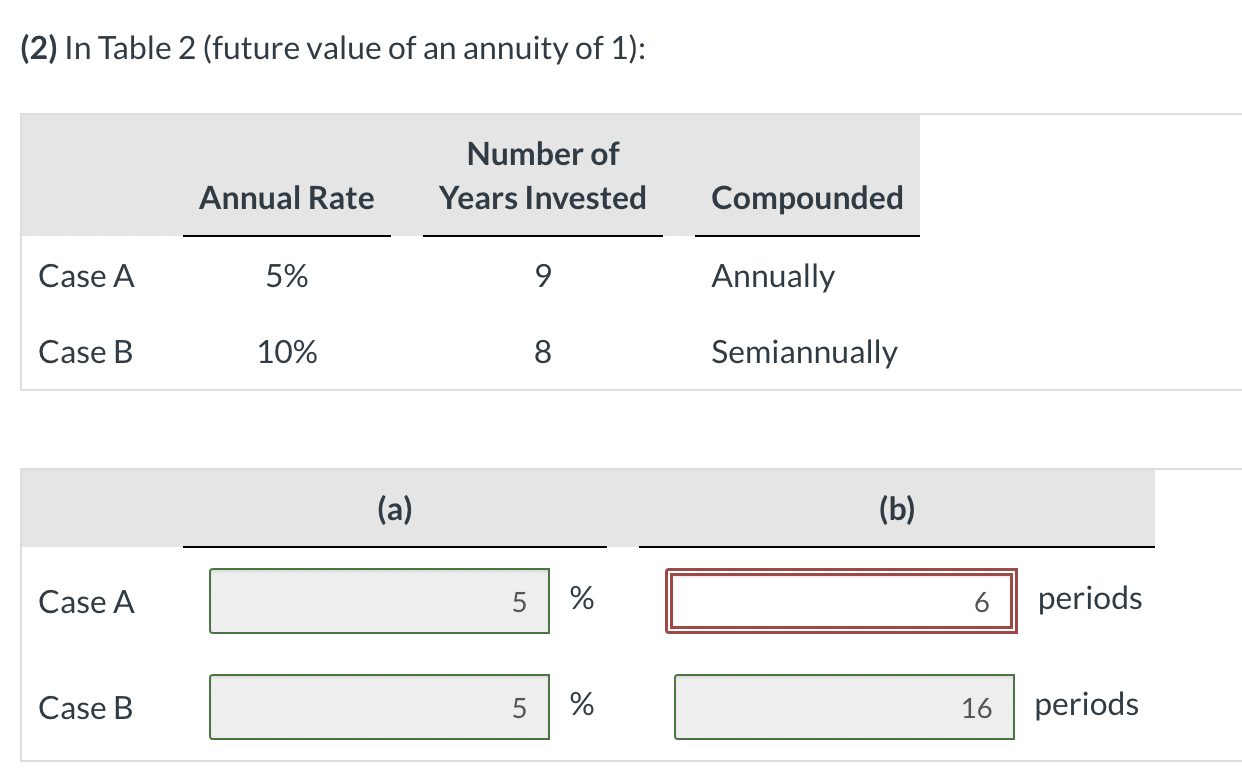Click the periods label beside the Case A field

pos(1090,598)
